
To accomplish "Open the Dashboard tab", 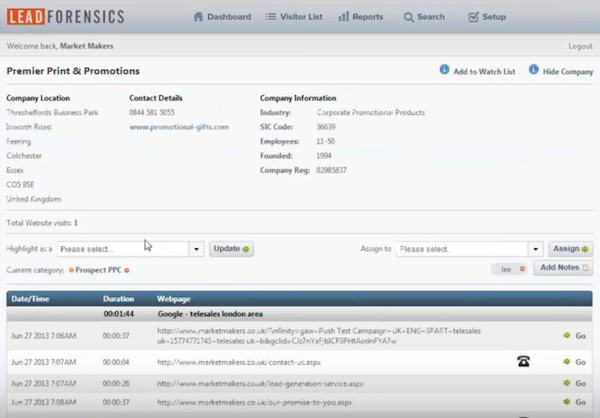I will tap(222, 17).
